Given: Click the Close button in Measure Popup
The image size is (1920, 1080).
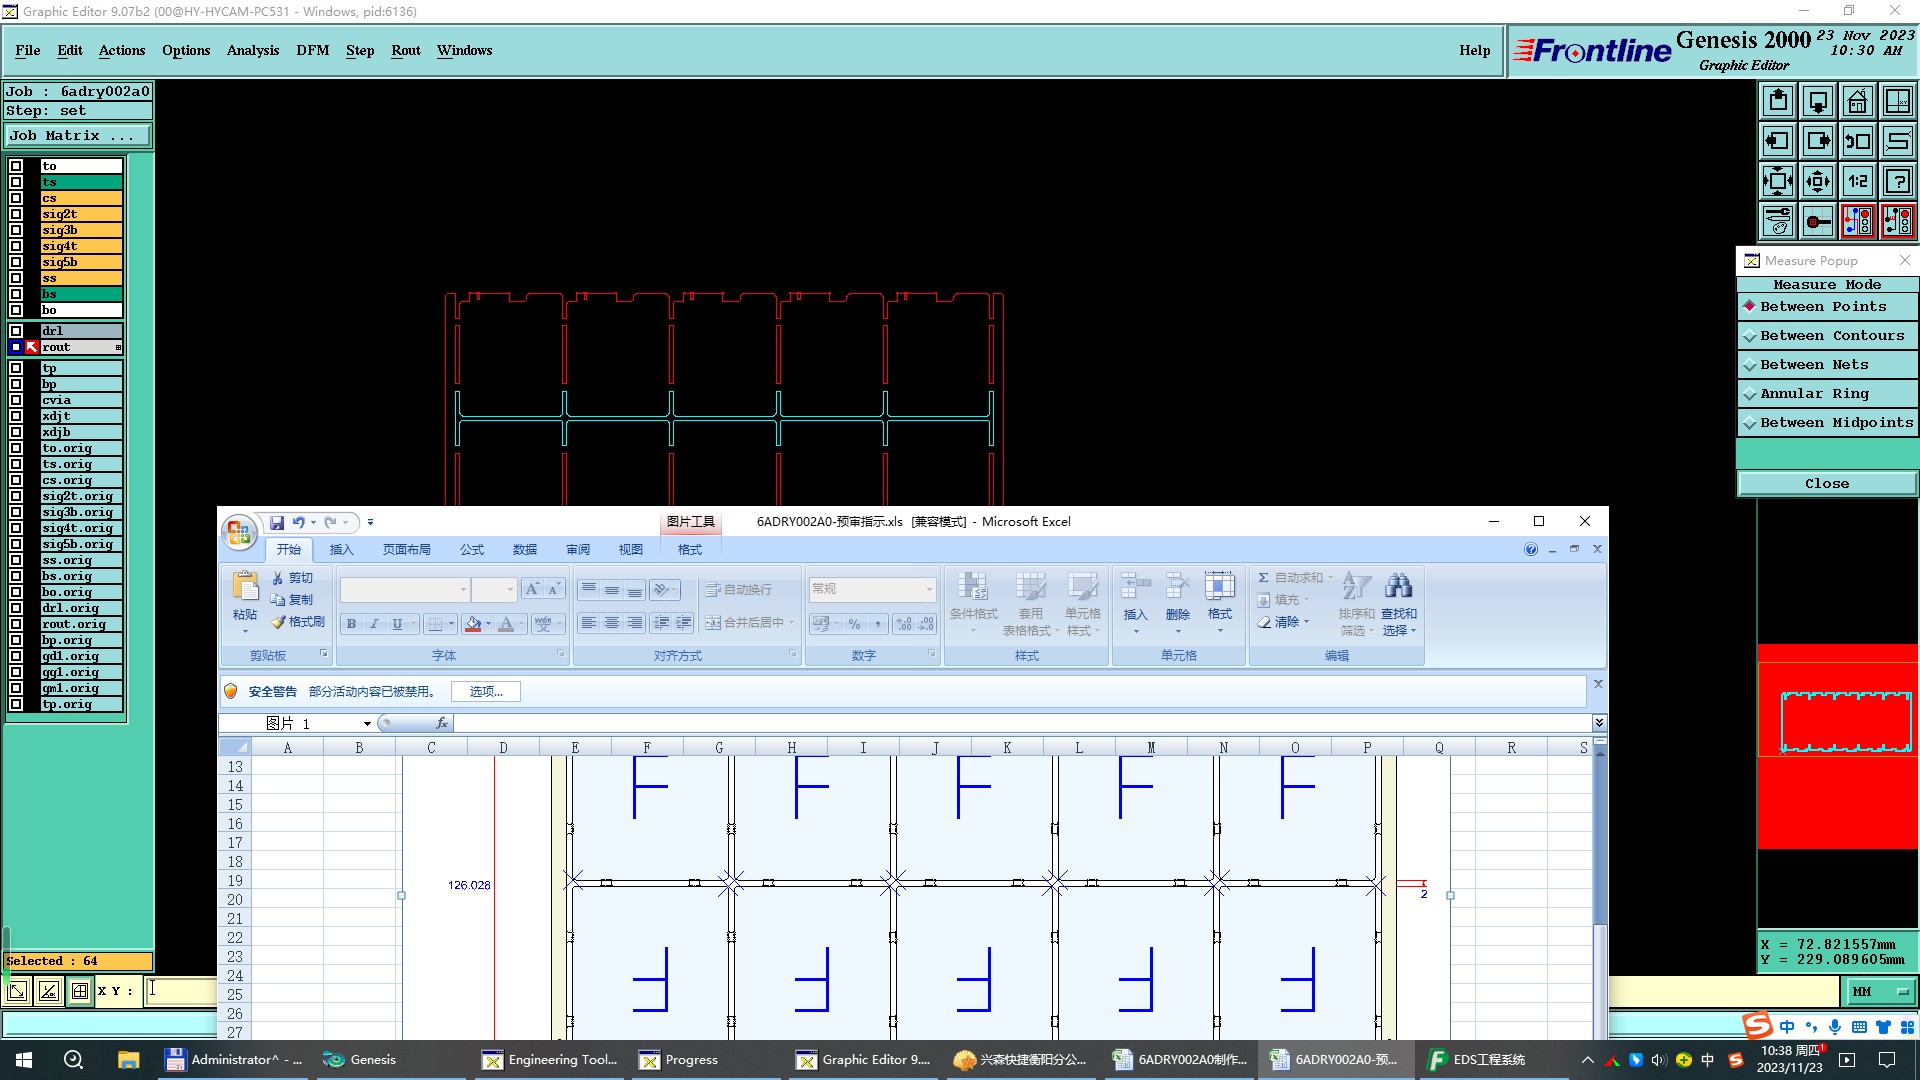Looking at the screenshot, I should click(1826, 484).
